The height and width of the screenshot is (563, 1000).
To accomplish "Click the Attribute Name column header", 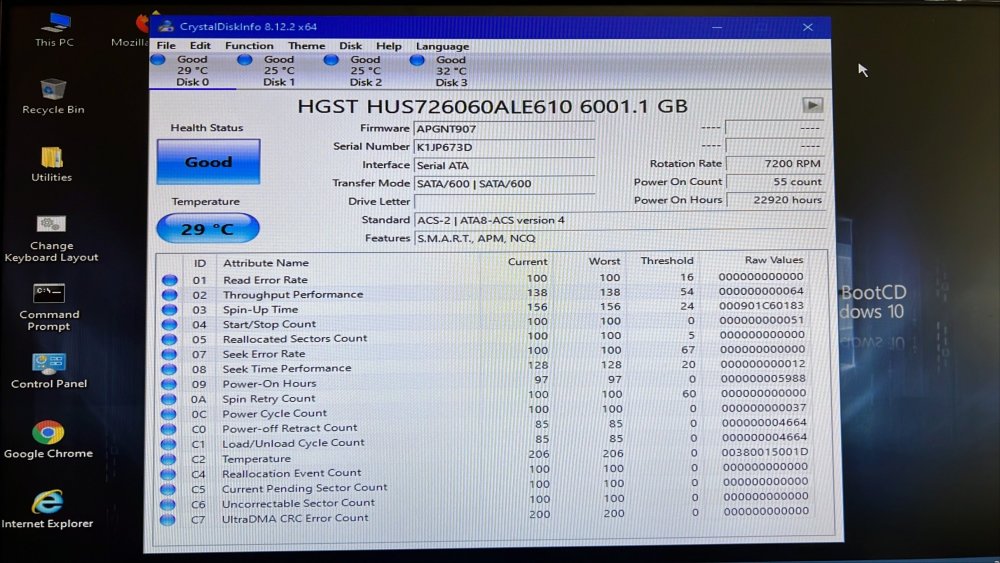I will (x=265, y=263).
